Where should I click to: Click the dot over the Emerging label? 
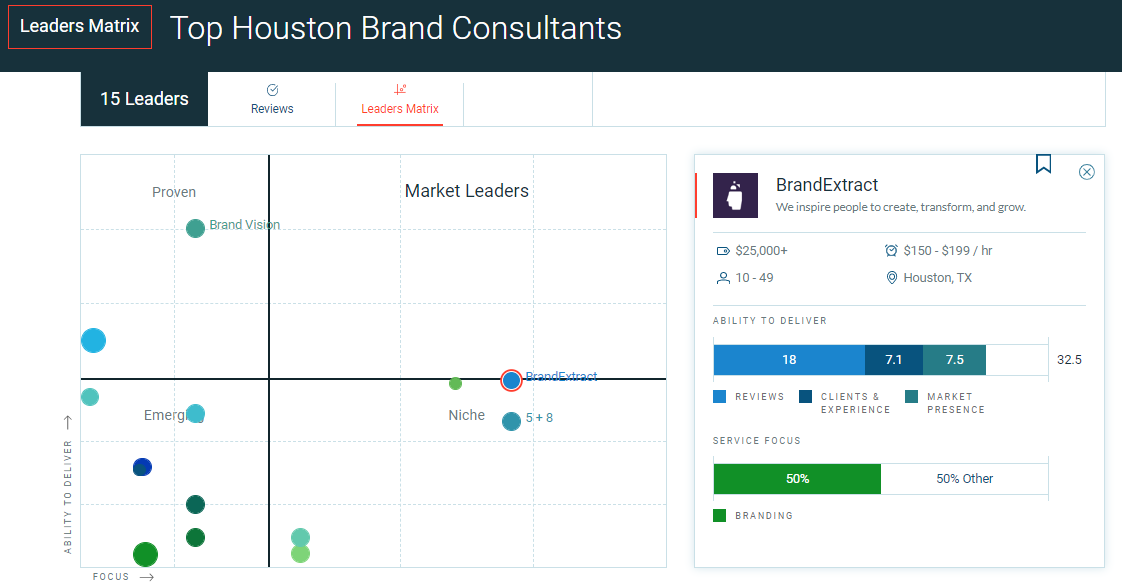tap(196, 413)
